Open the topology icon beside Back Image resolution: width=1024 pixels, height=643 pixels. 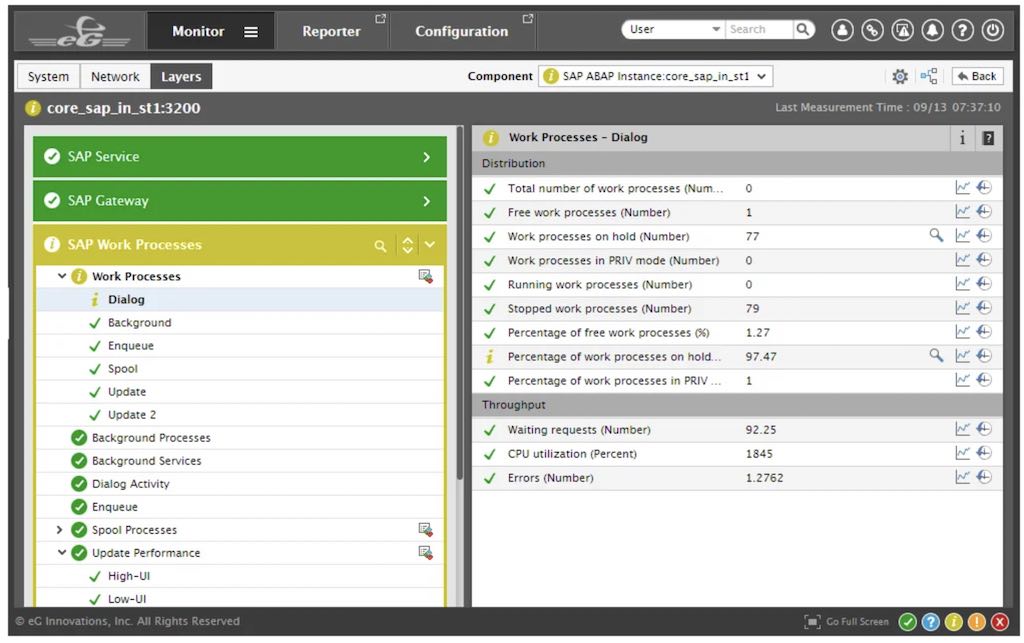(x=929, y=76)
